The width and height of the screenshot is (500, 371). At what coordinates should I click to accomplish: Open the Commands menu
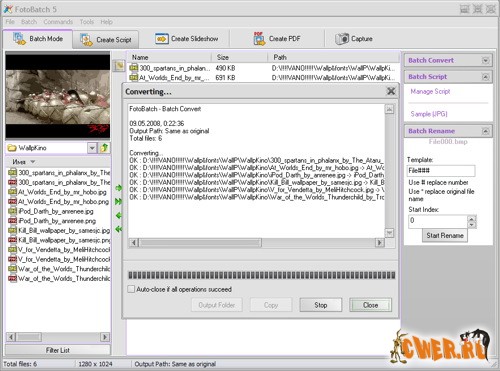pos(58,22)
